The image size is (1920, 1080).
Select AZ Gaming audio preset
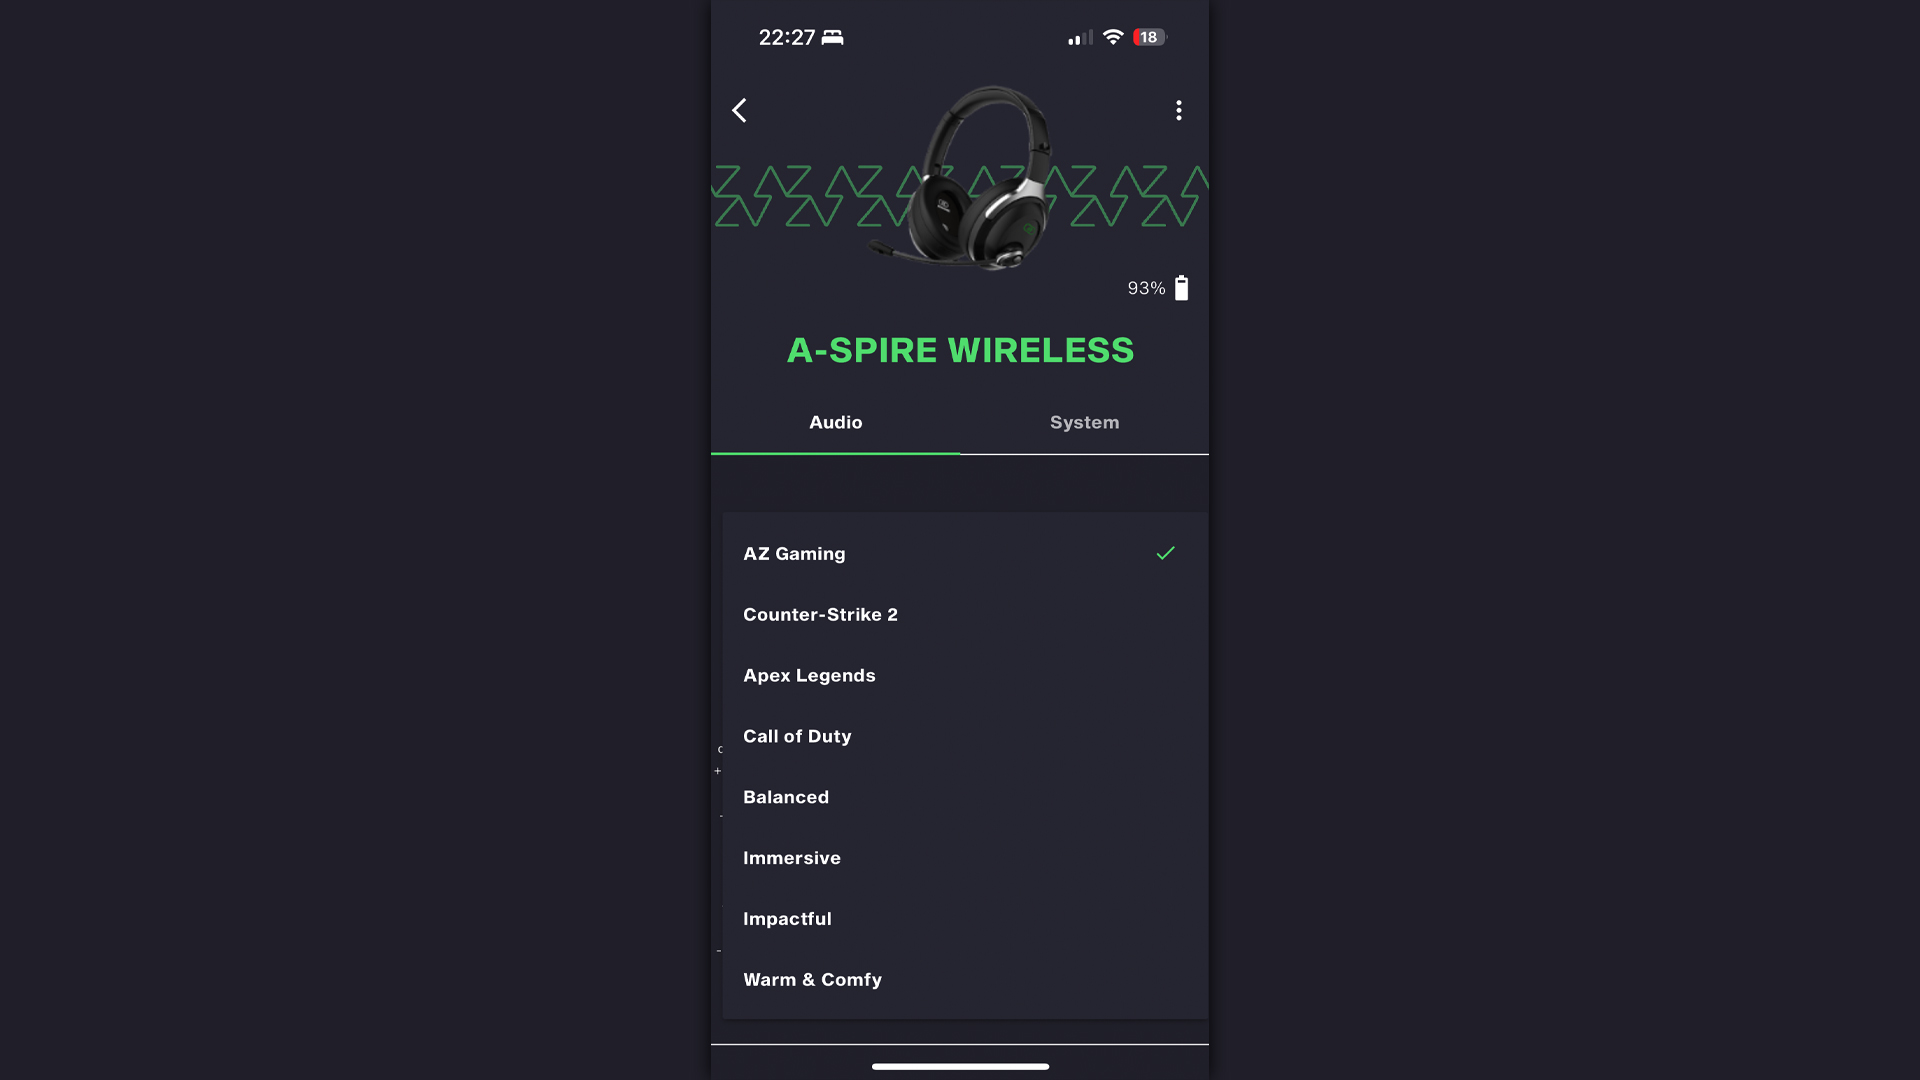tap(959, 553)
